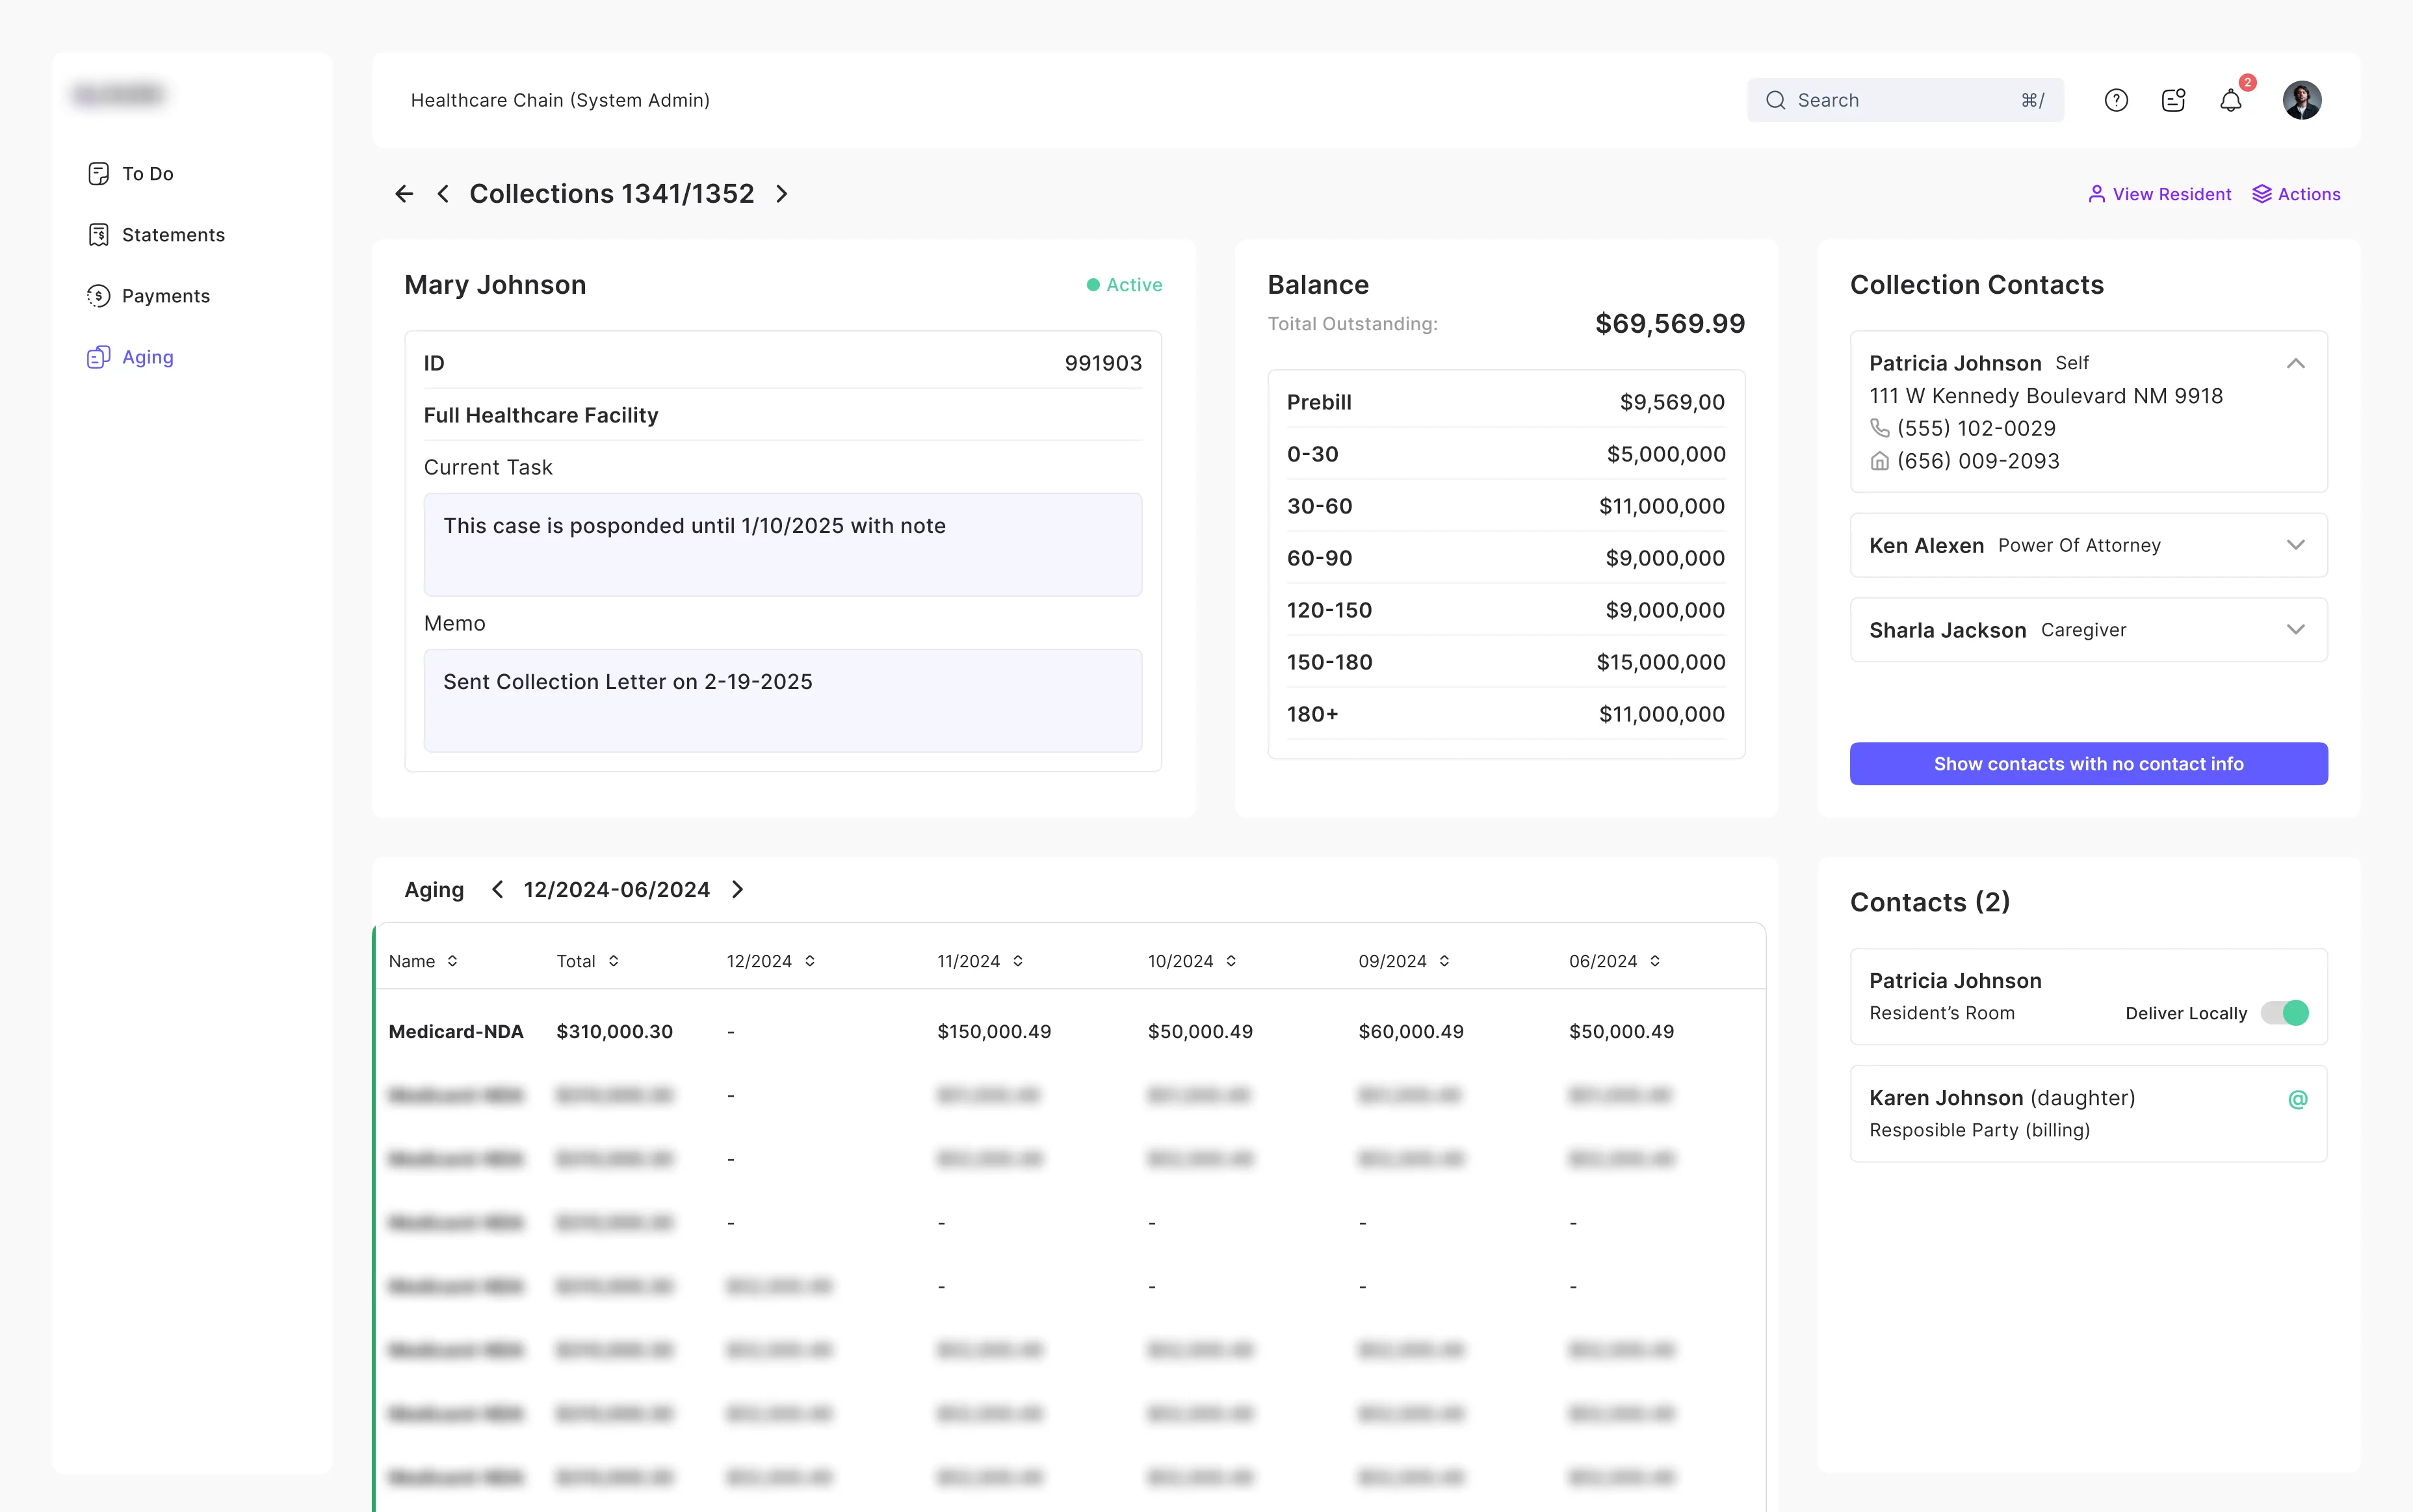Screen dimensions: 2413x1512
Task: Click the Mary Johnson resident name
Action: (495, 285)
